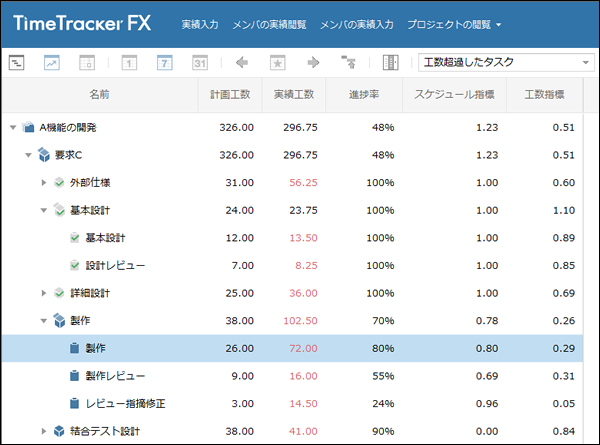This screenshot has width=600, height=445.
Task: Select the 製作レビュー task row
Action: pos(292,376)
